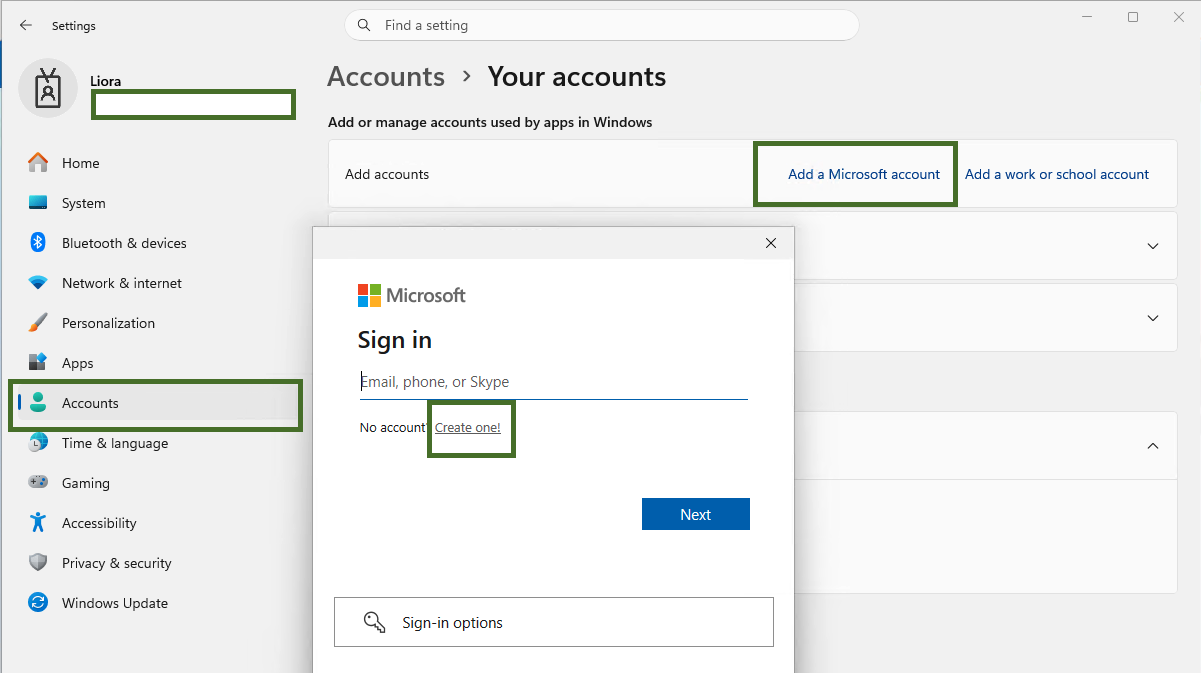Expand the second collapsed accounts section

point(1153,317)
